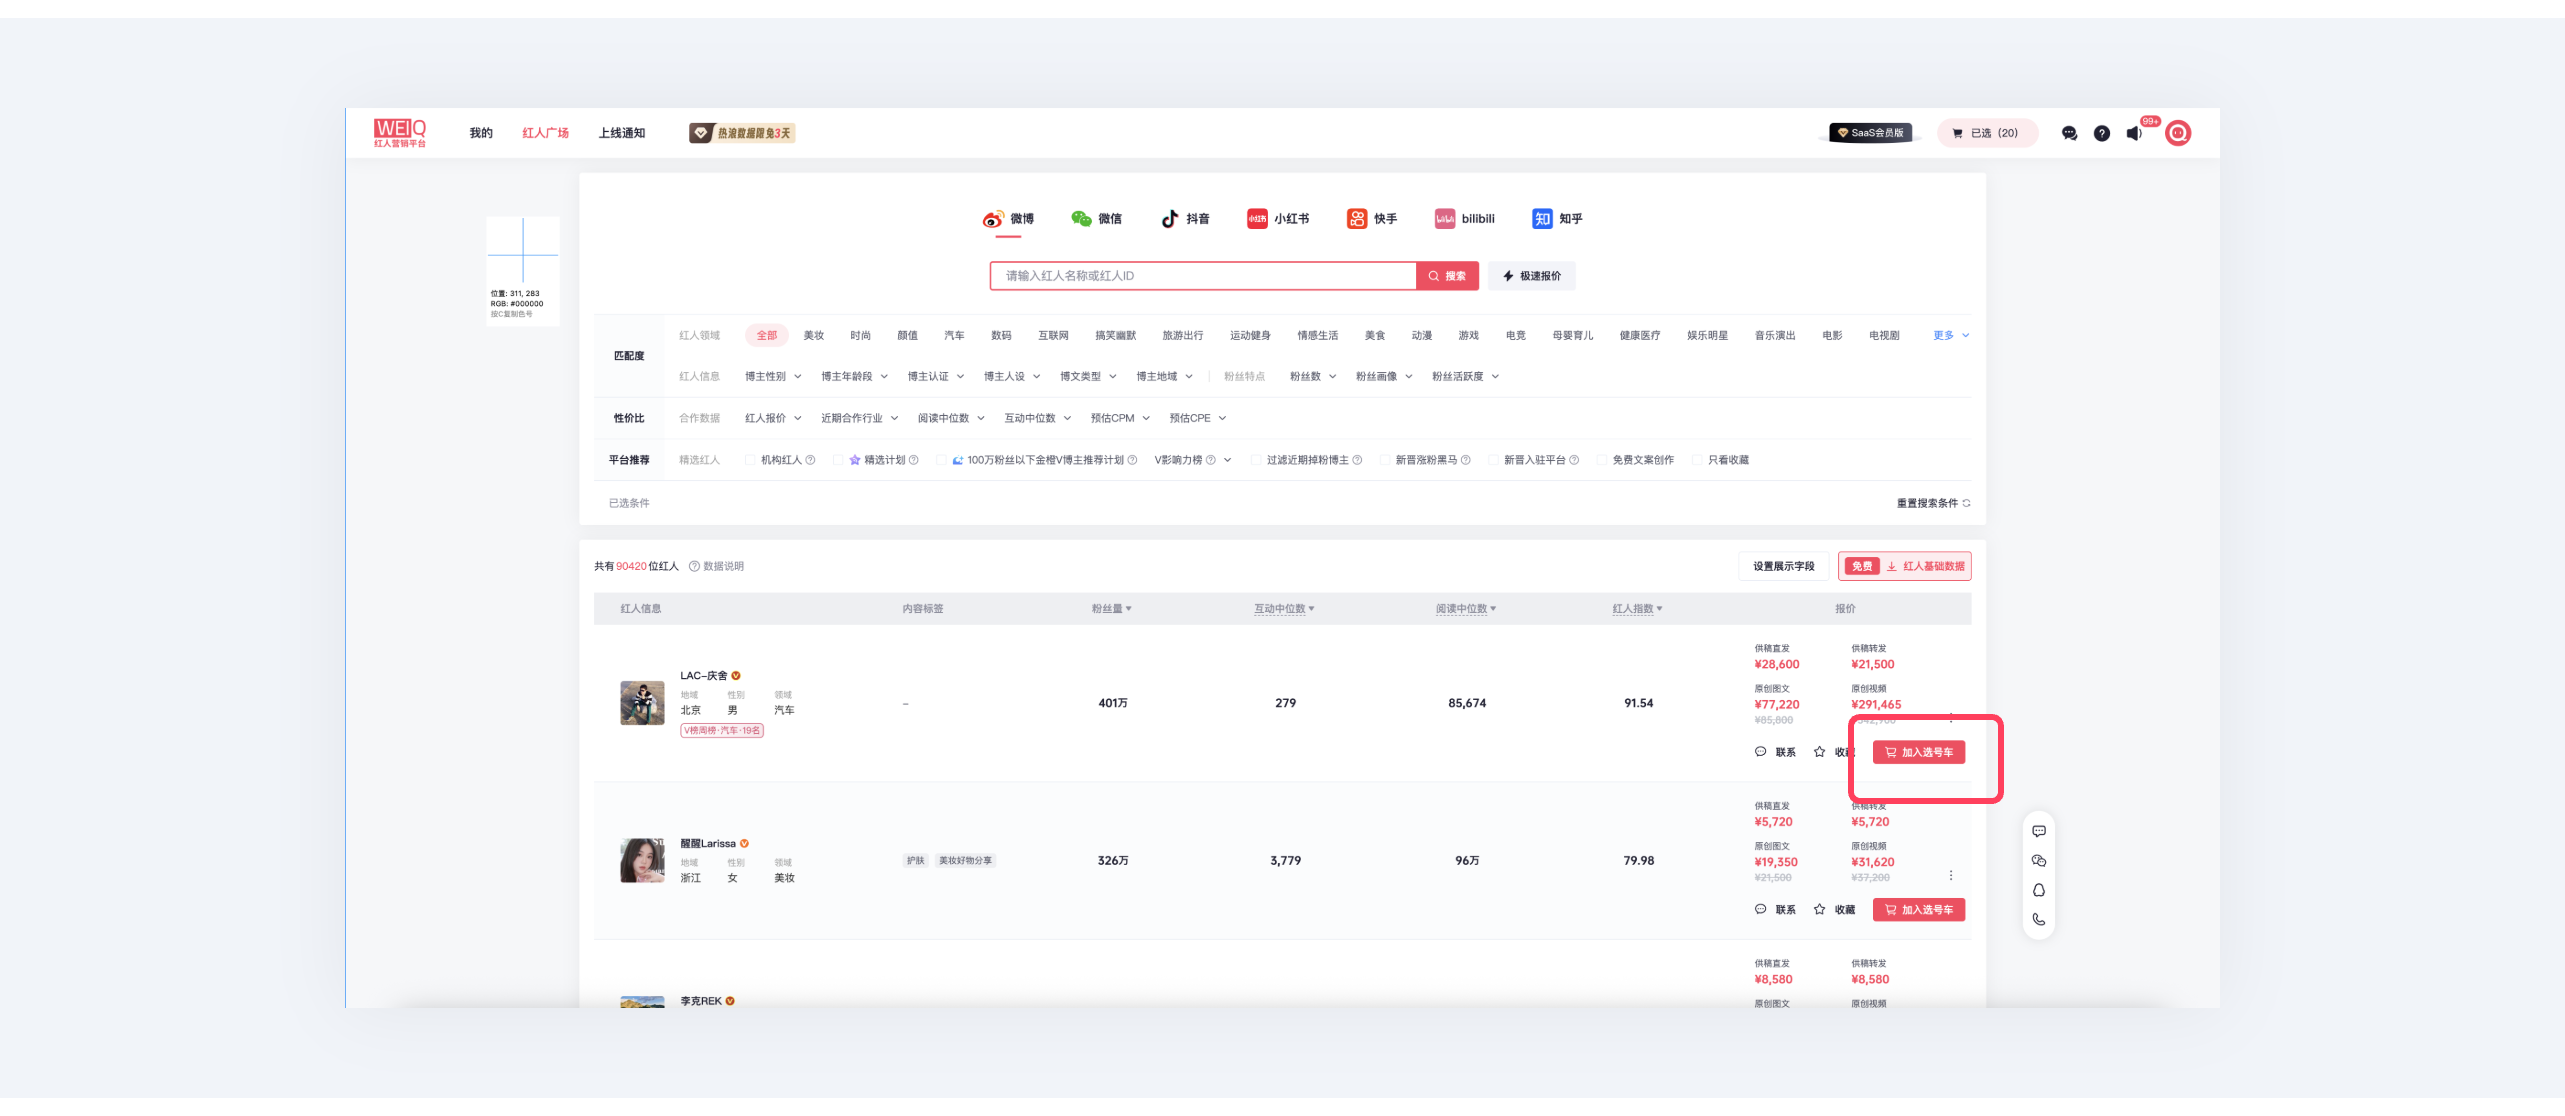Click 加入选号车 button for LAC-庆舍
Image resolution: width=2565 pixels, height=1116 pixels.
(x=1918, y=752)
